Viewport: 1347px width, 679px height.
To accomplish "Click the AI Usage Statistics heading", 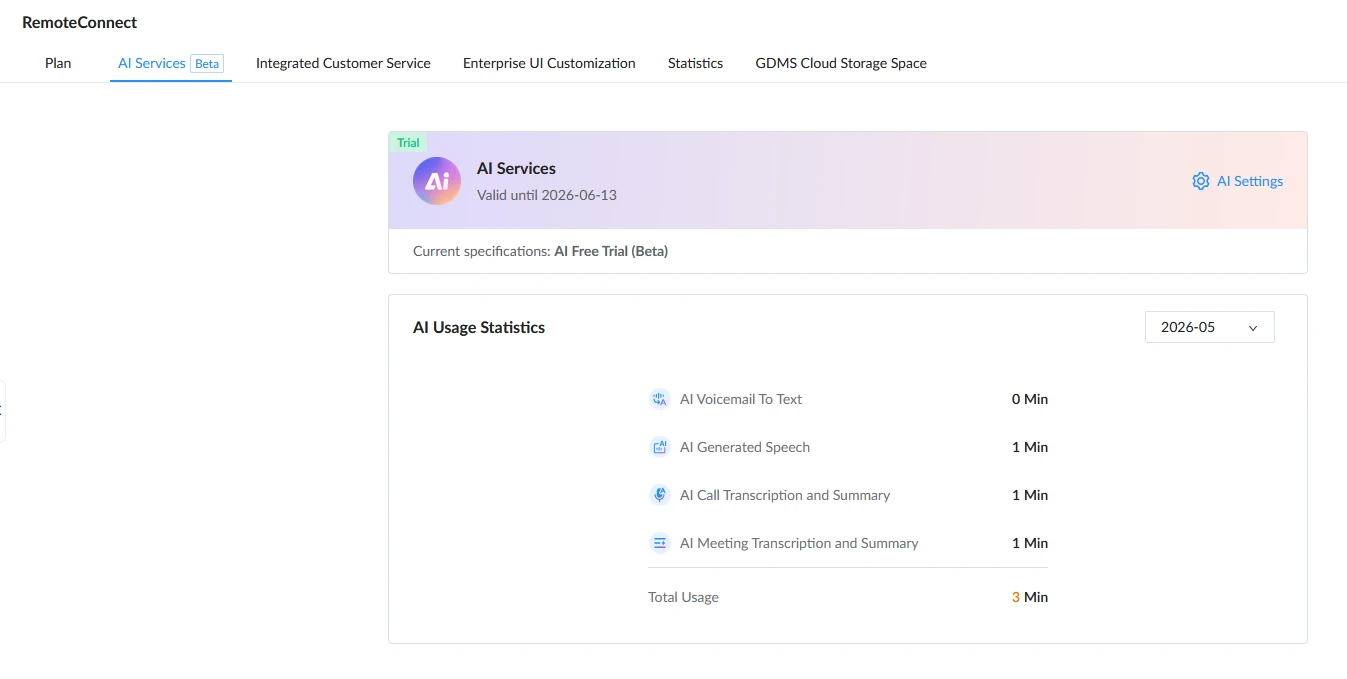I will 479,327.
